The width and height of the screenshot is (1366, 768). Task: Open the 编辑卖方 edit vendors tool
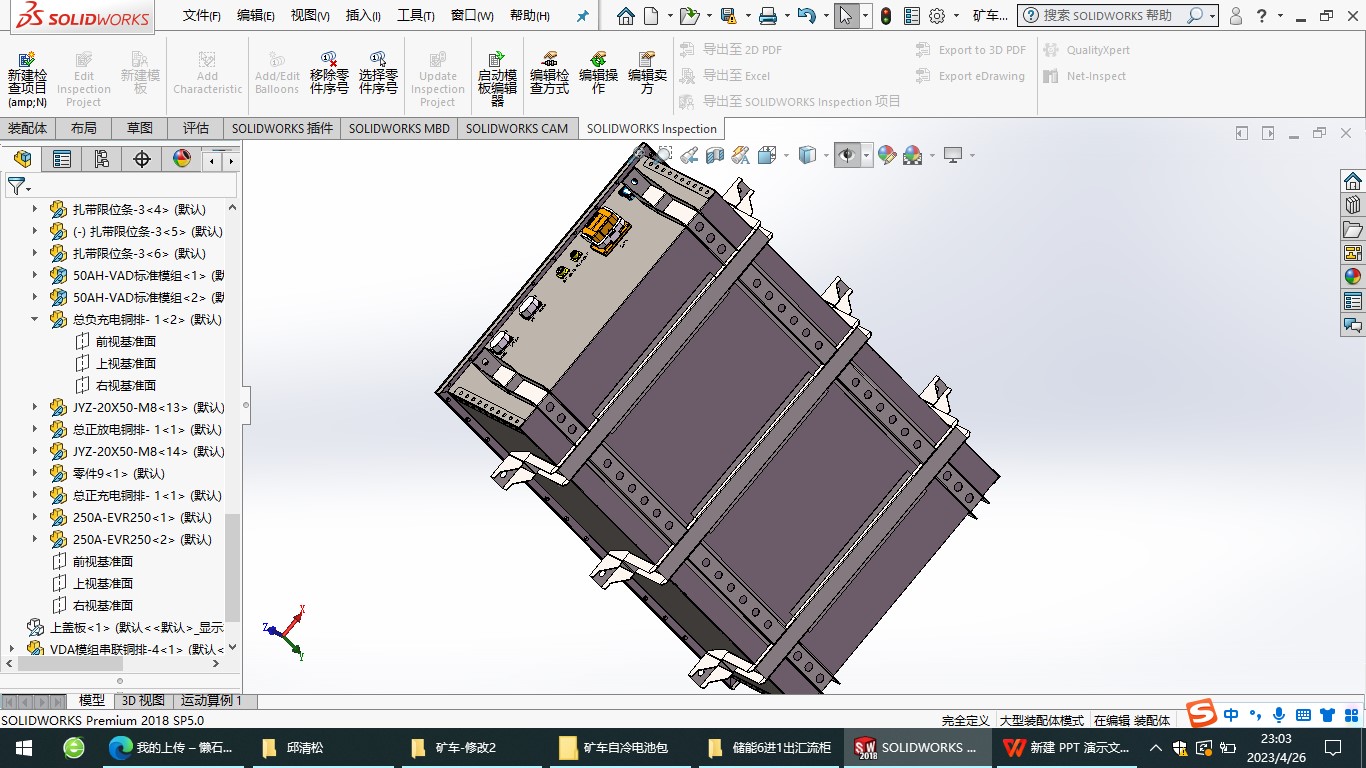(647, 73)
